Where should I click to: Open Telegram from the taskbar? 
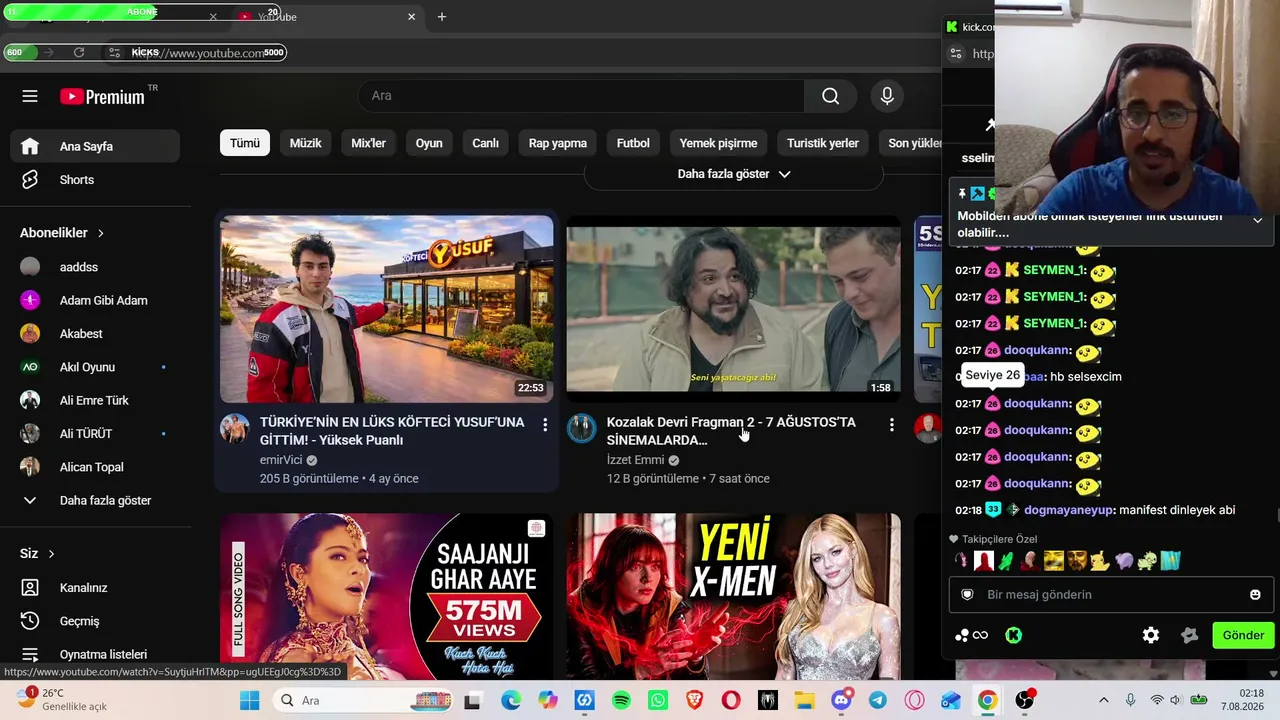[x=877, y=701]
